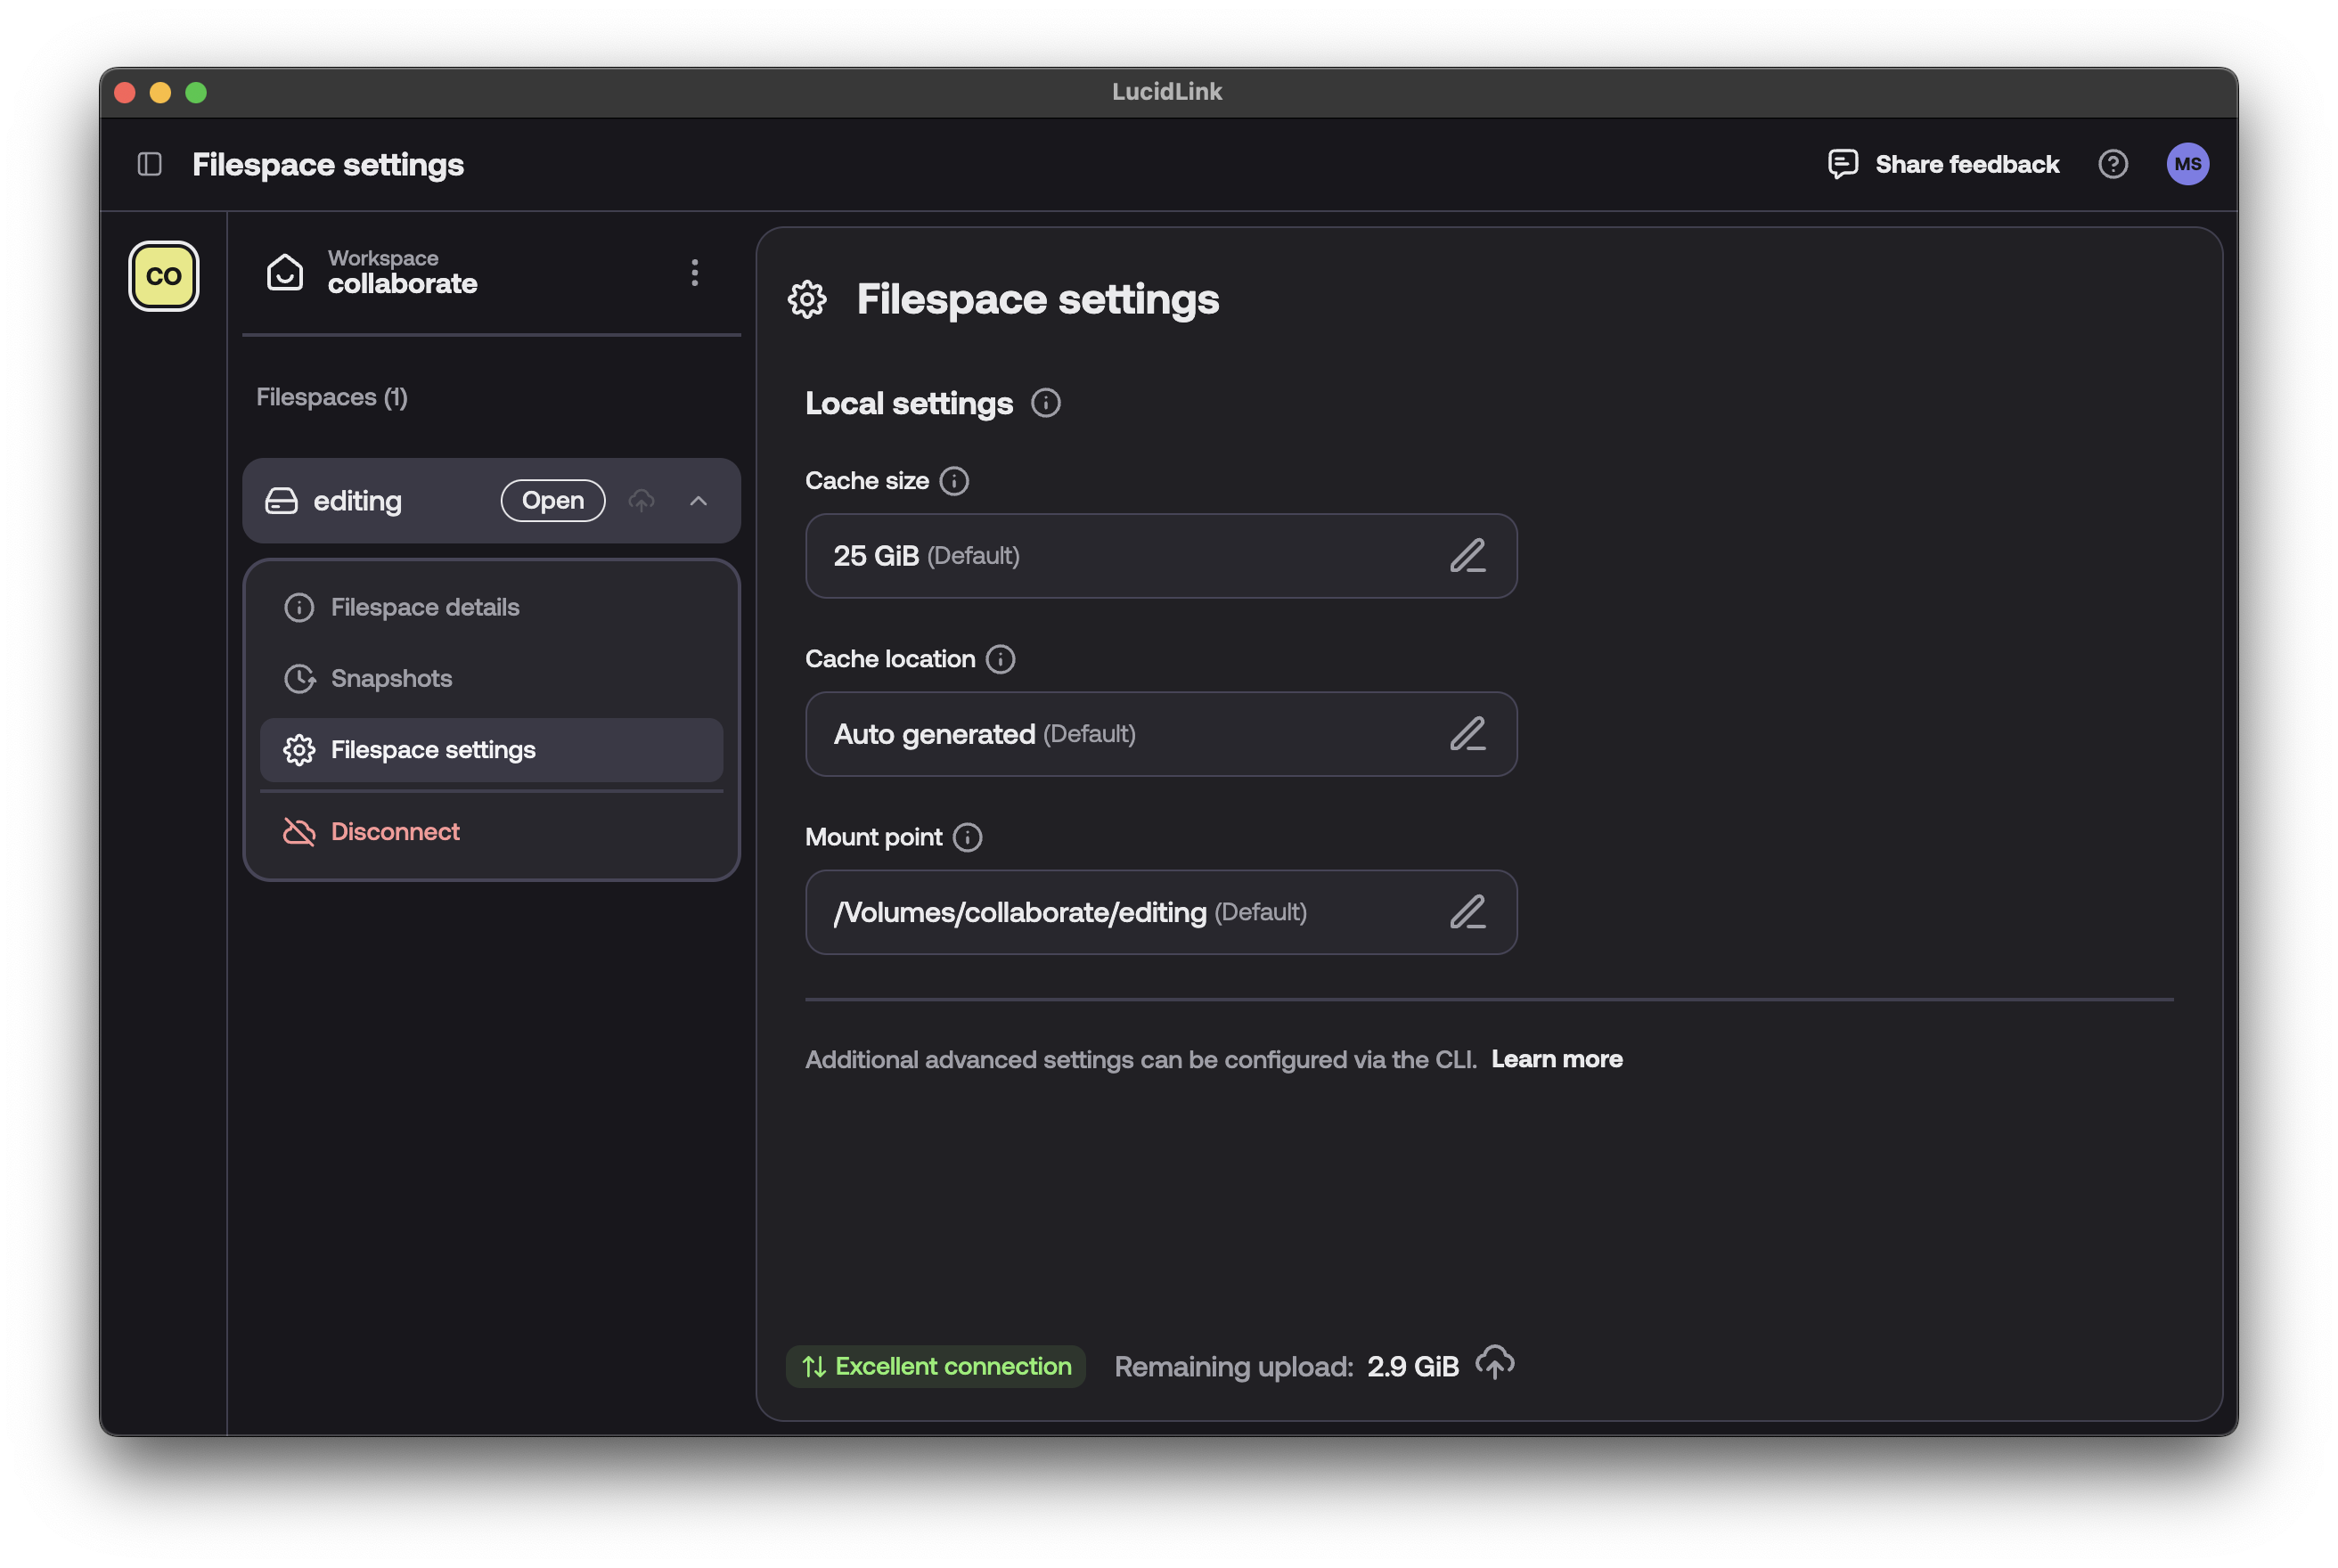Click the Filespace settings gear heading icon
Screen dimensions: 2338x1568
[x=807, y=299]
